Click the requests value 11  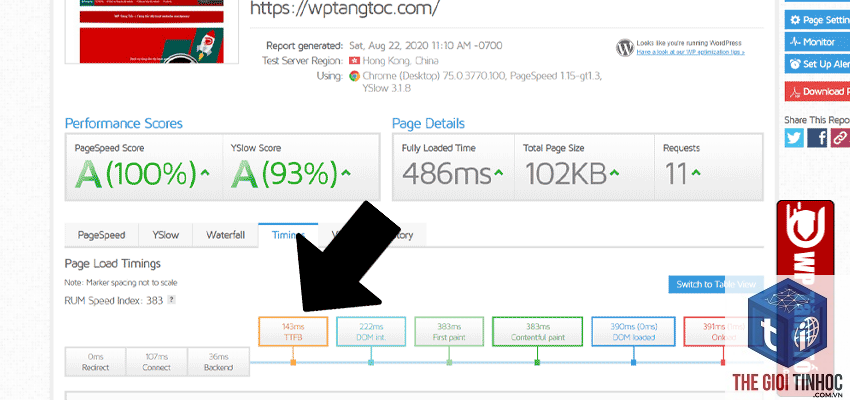click(x=676, y=175)
